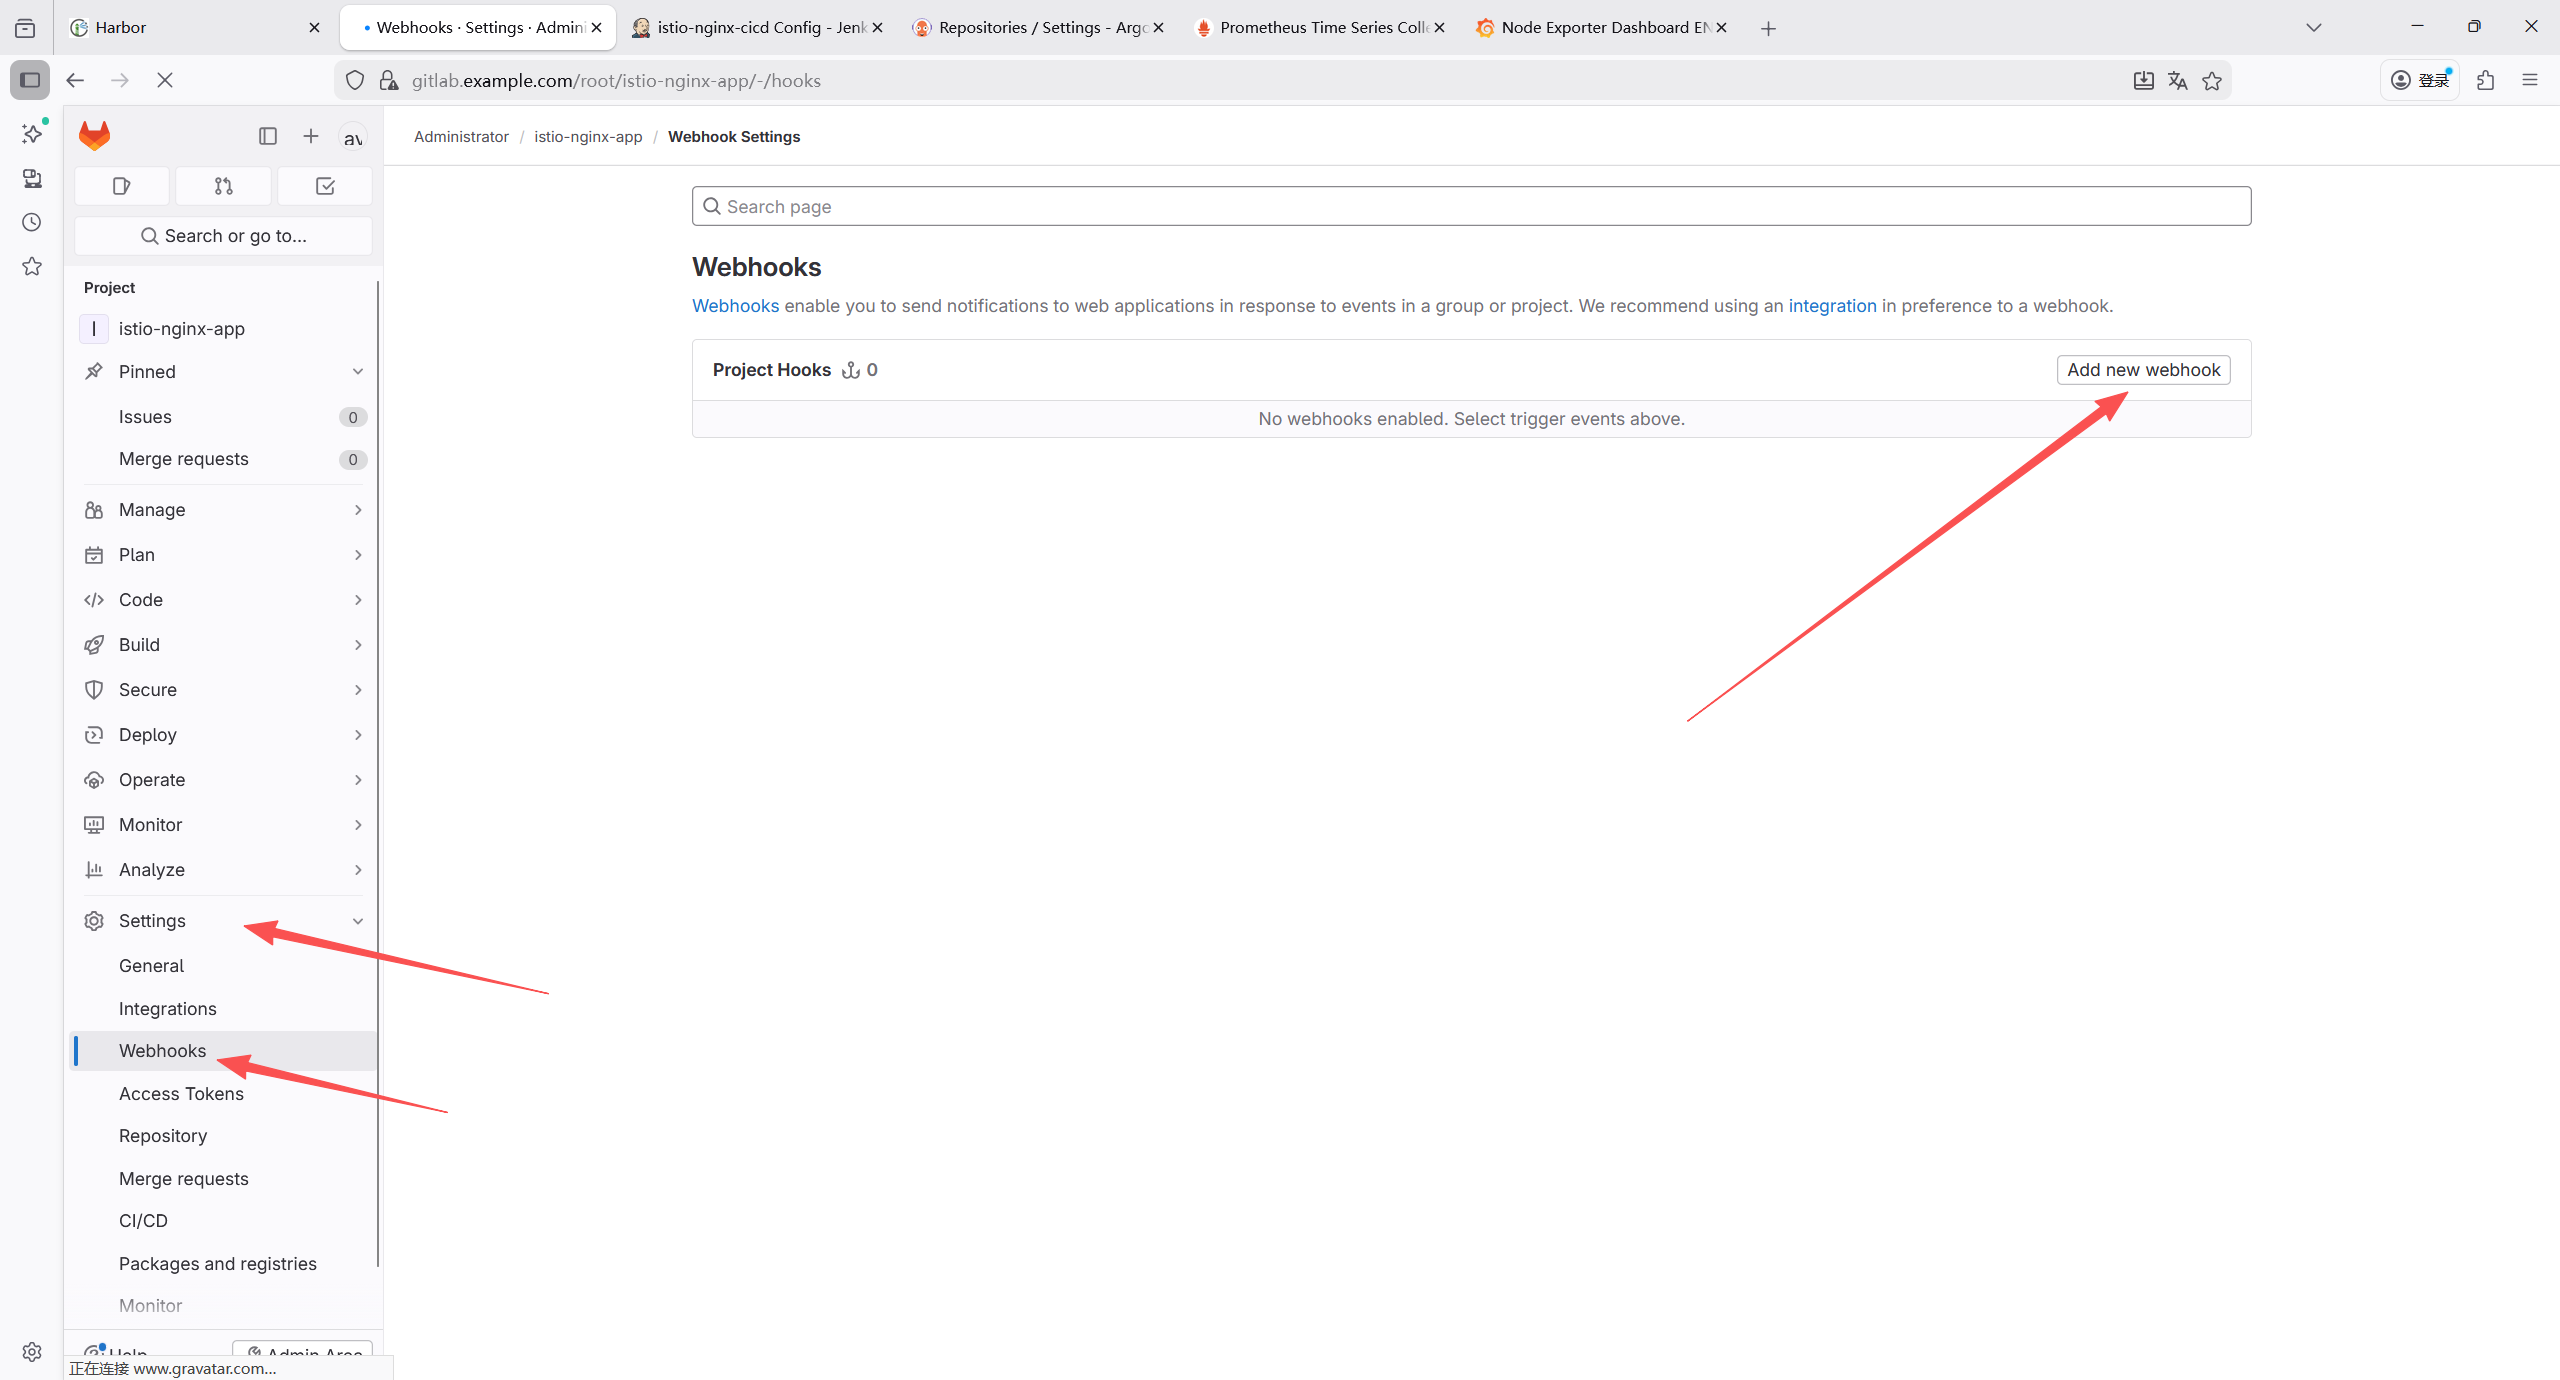Viewport: 2560px width, 1380px height.
Task: Open the to-do list icon
Action: point(325,186)
